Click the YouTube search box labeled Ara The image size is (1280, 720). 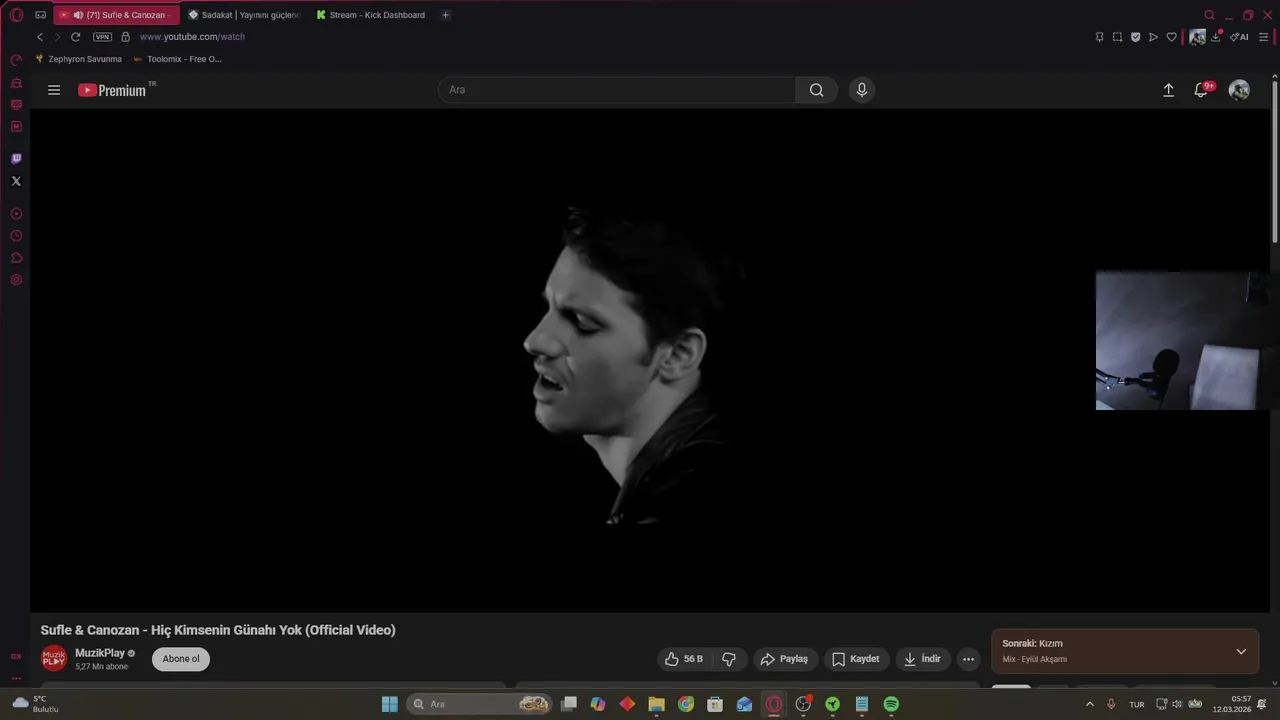[617, 90]
